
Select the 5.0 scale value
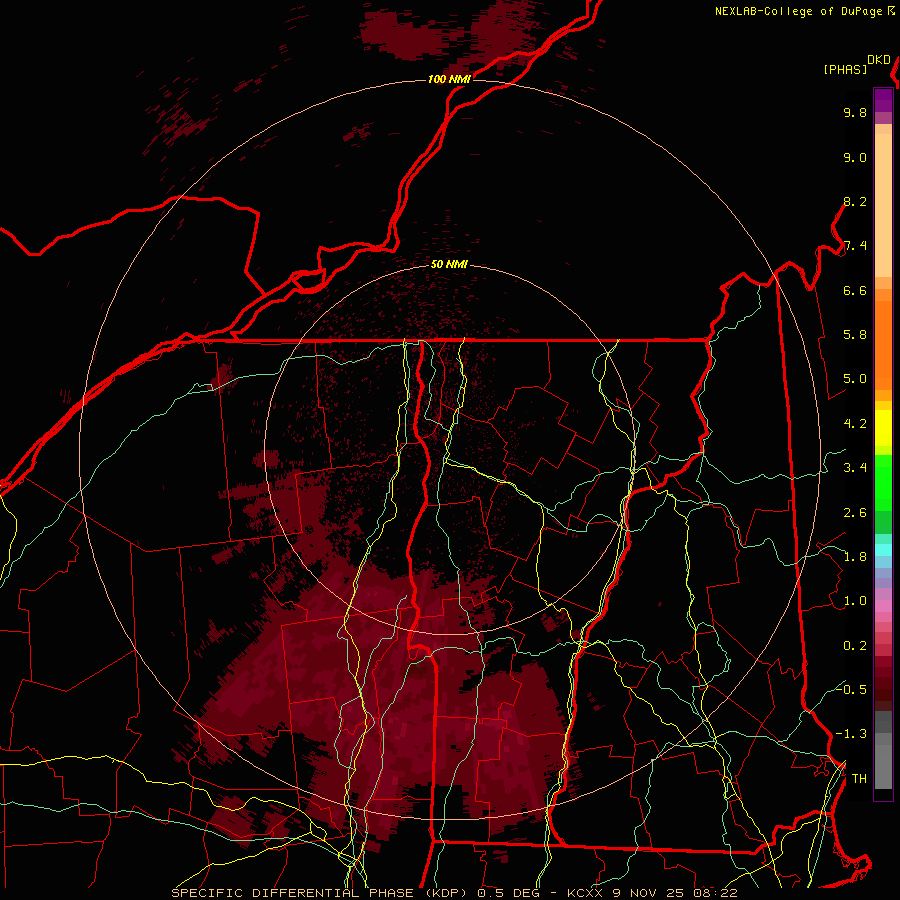[855, 379]
